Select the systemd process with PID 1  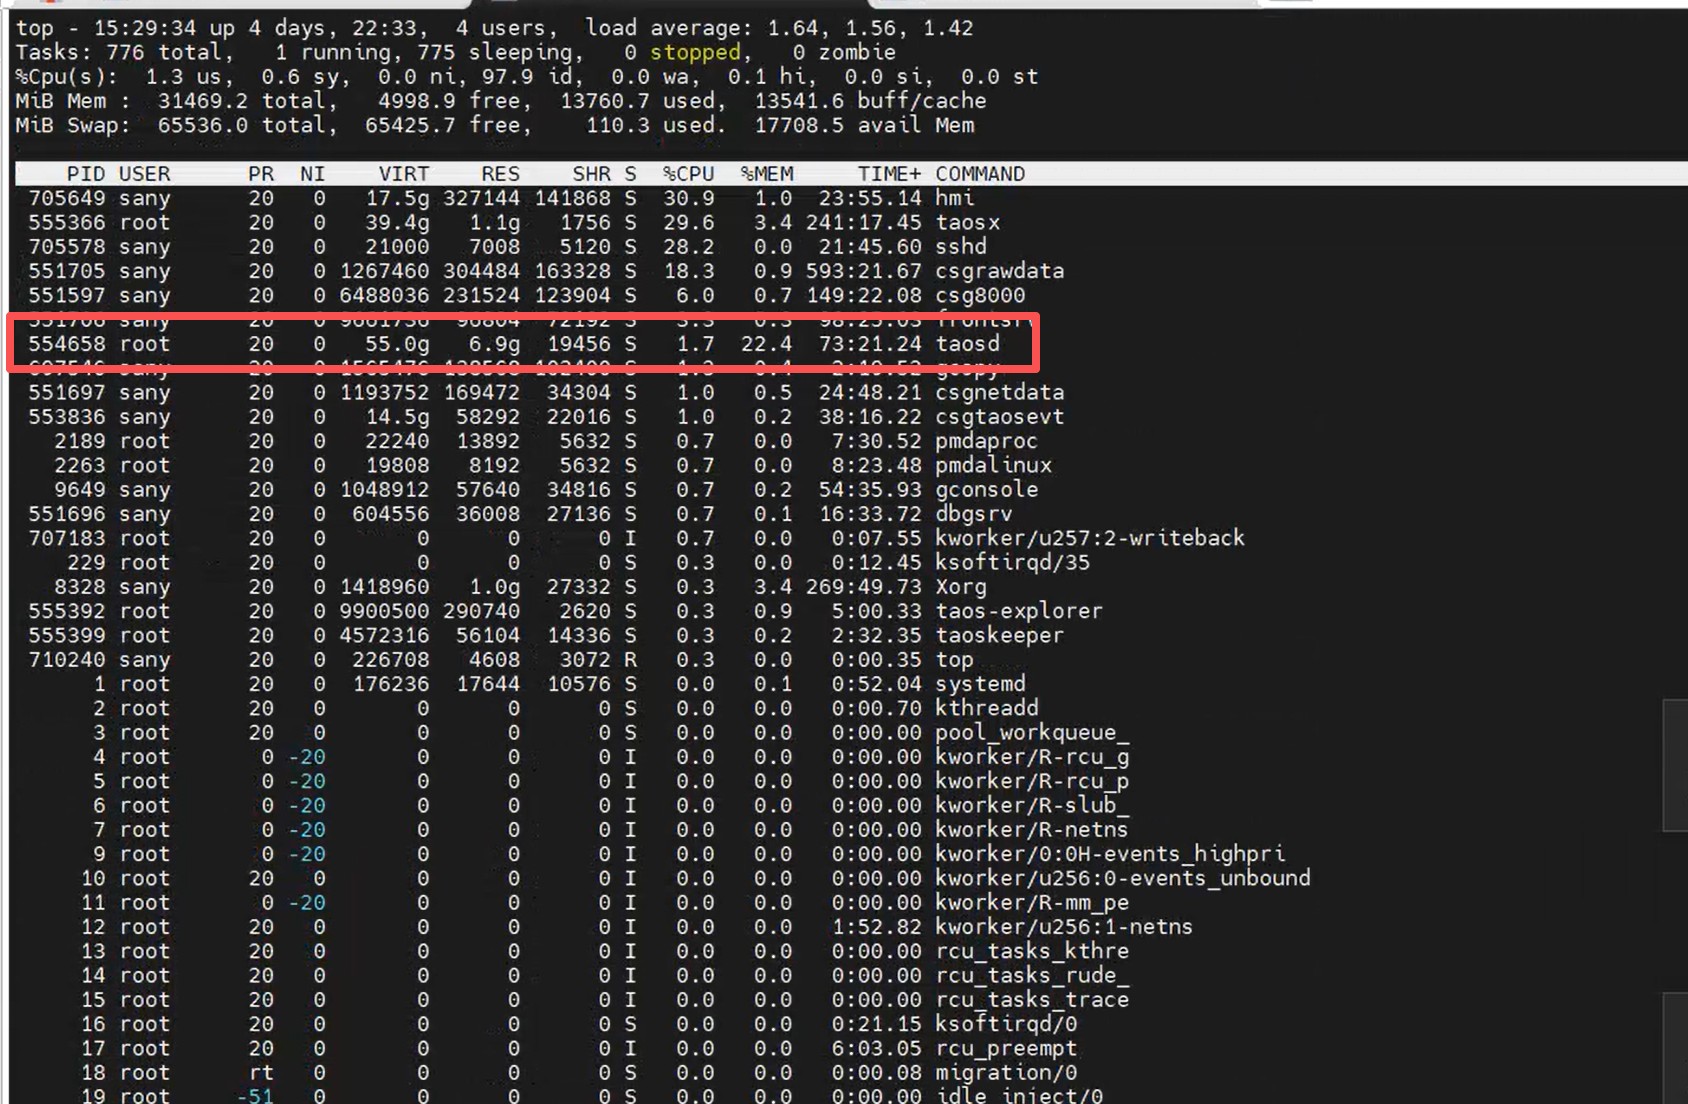[x=980, y=684]
